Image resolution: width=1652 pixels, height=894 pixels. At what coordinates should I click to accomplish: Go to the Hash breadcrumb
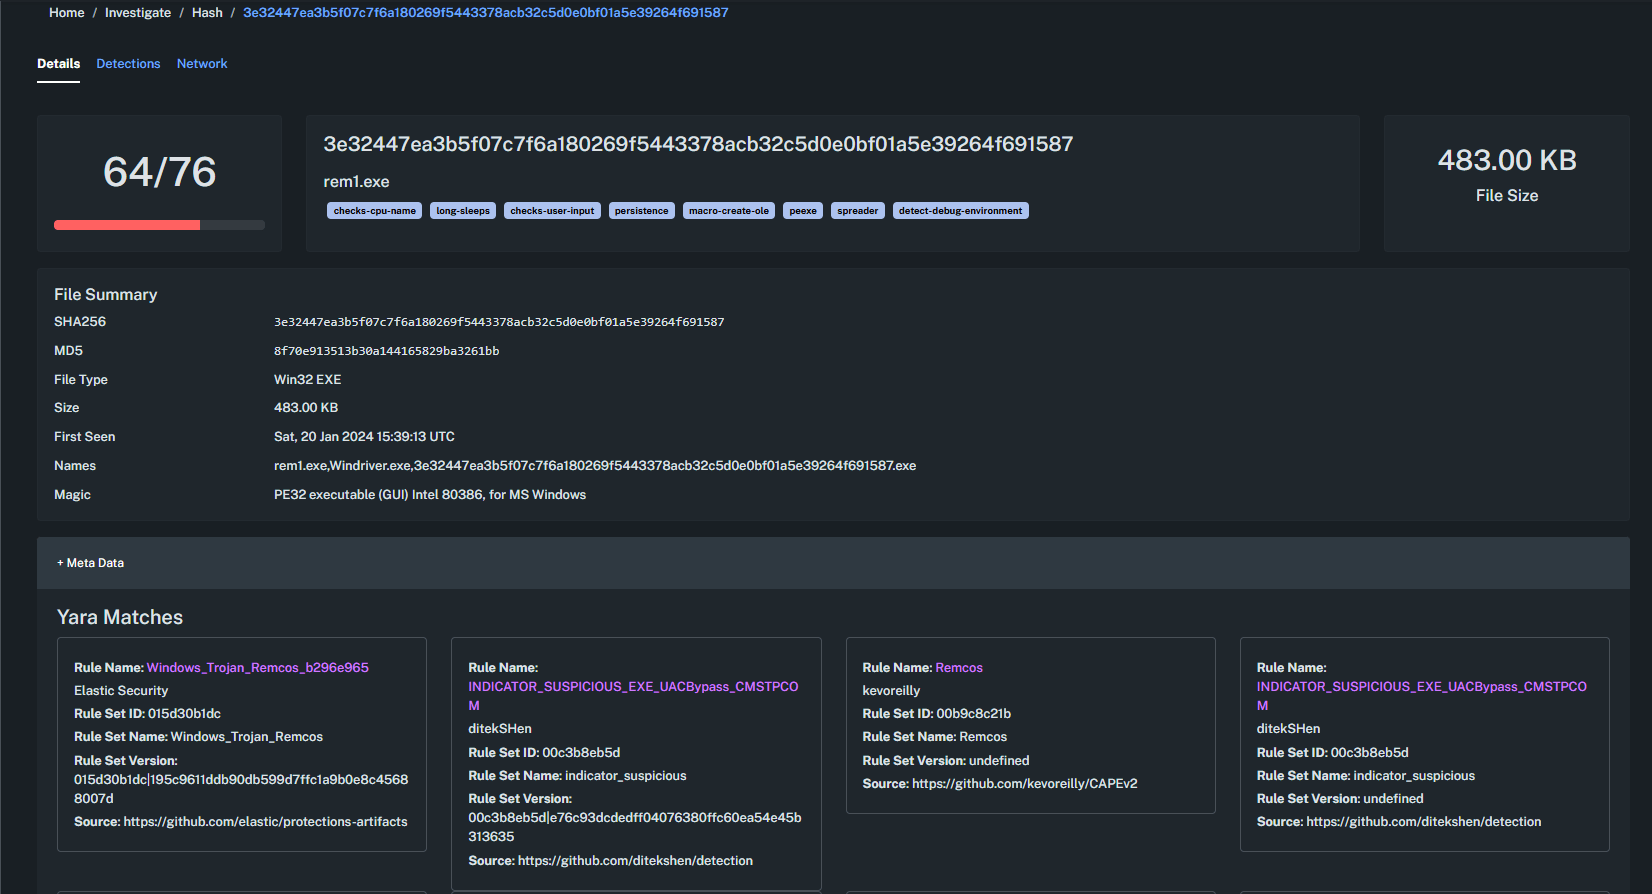(x=207, y=13)
